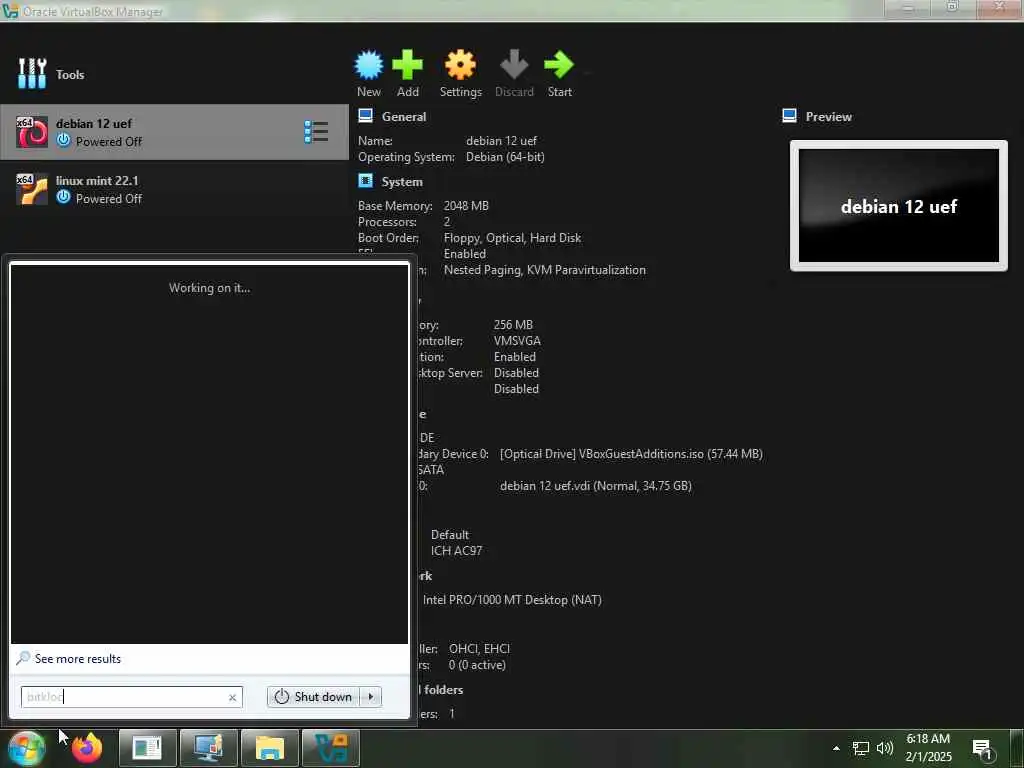Open the notification center icon
The height and width of the screenshot is (768, 1024).
pyautogui.click(x=983, y=749)
